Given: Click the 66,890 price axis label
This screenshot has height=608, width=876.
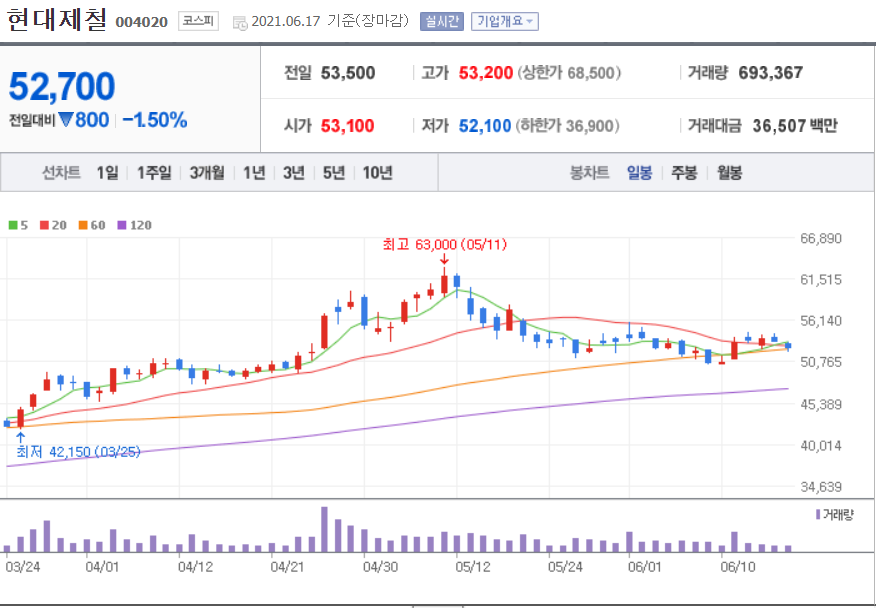Looking at the screenshot, I should pyautogui.click(x=821, y=239).
